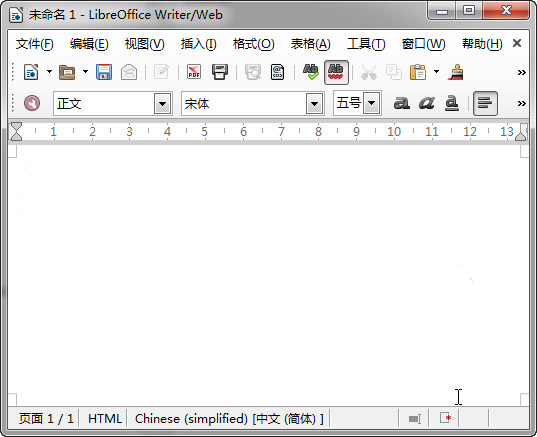Save document with the floppy disk icon
This screenshot has width=537, height=437.
104,72
